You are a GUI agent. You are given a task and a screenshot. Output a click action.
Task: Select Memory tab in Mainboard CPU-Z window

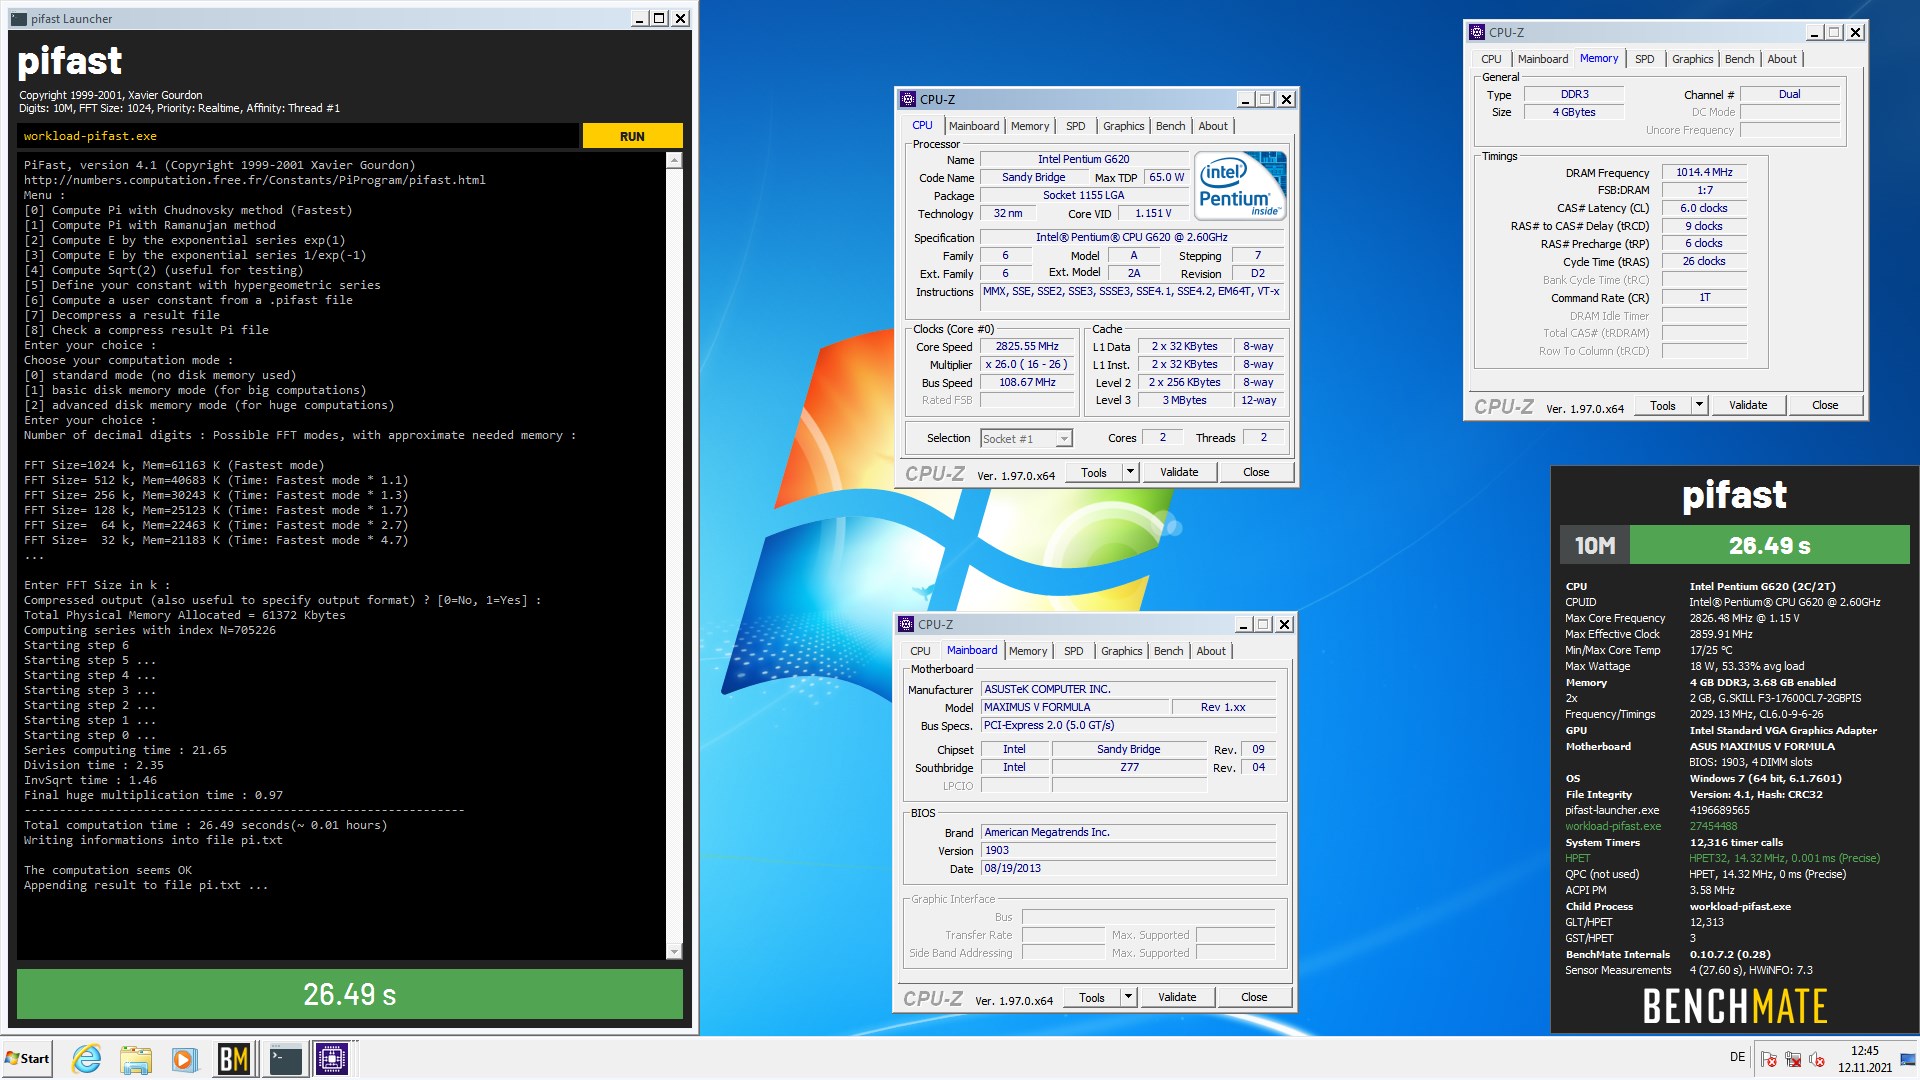[x=1028, y=651]
